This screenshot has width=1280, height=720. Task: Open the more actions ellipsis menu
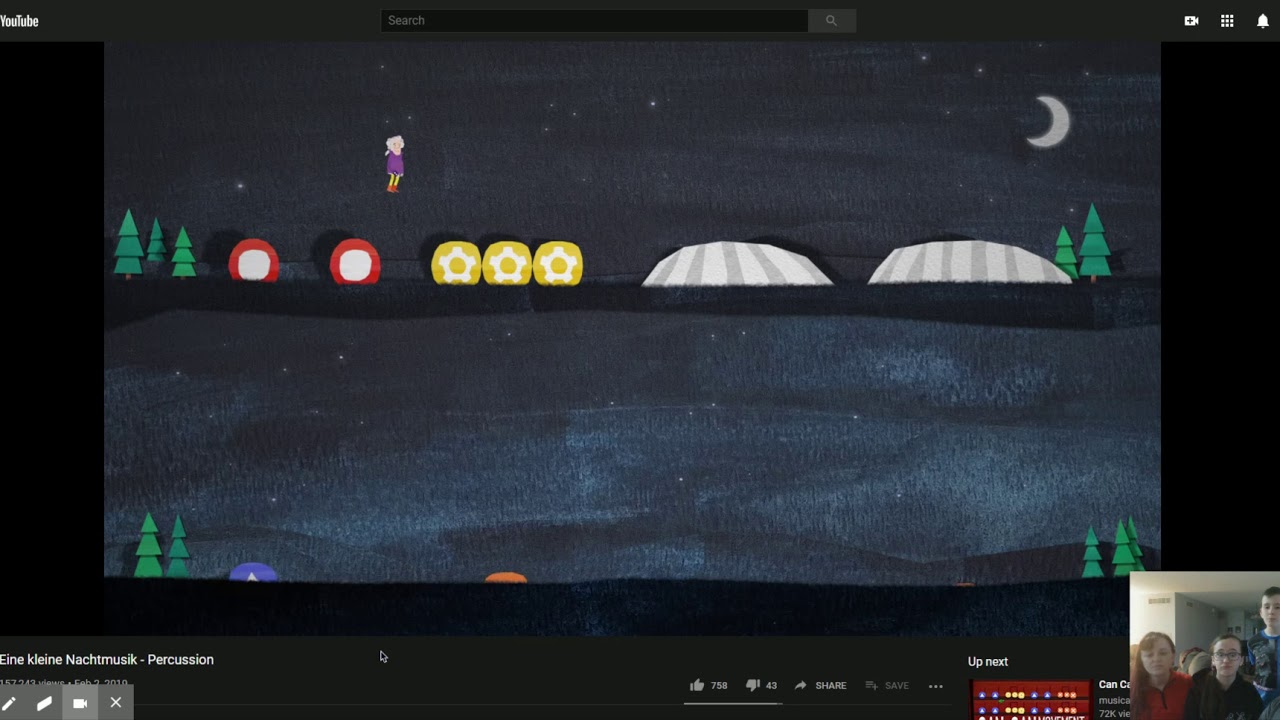[936, 686]
